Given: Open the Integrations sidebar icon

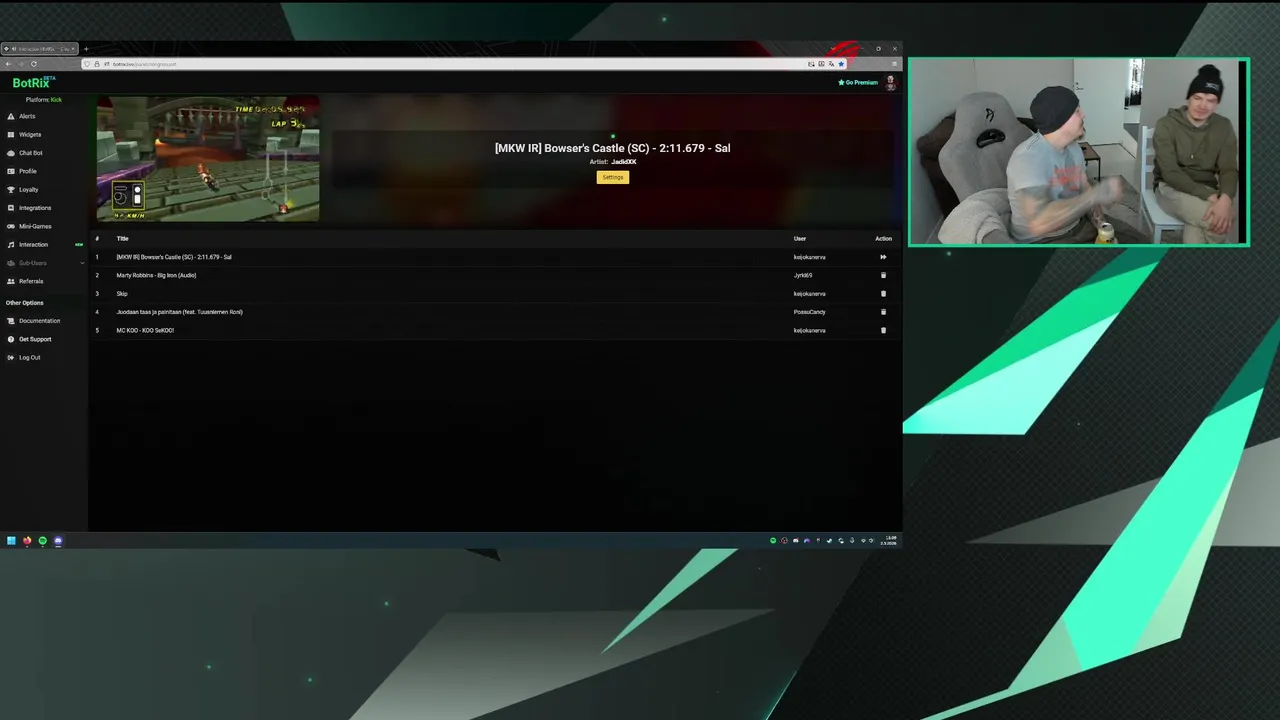Looking at the screenshot, I should pyautogui.click(x=10, y=208).
